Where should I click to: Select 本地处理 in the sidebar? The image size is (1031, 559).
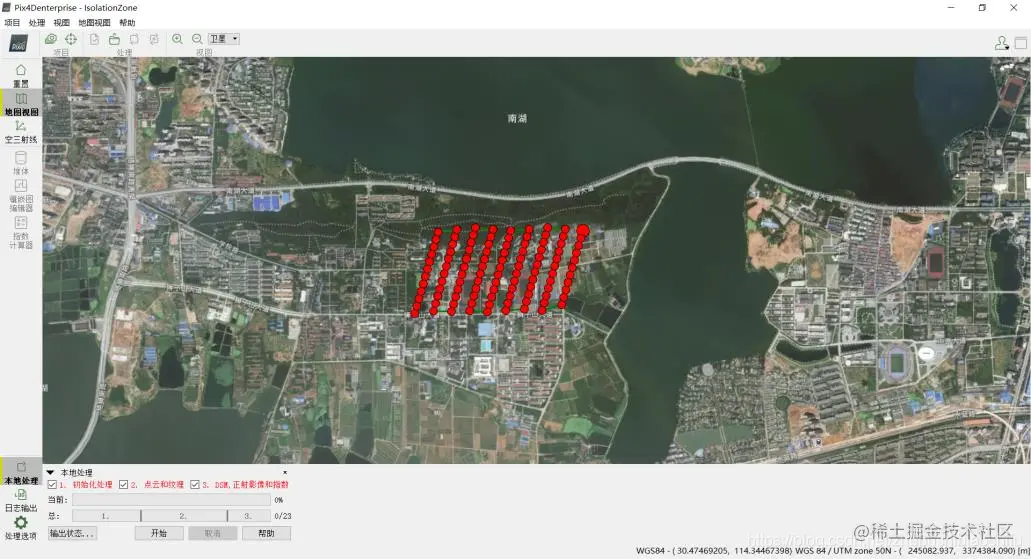(x=21, y=473)
